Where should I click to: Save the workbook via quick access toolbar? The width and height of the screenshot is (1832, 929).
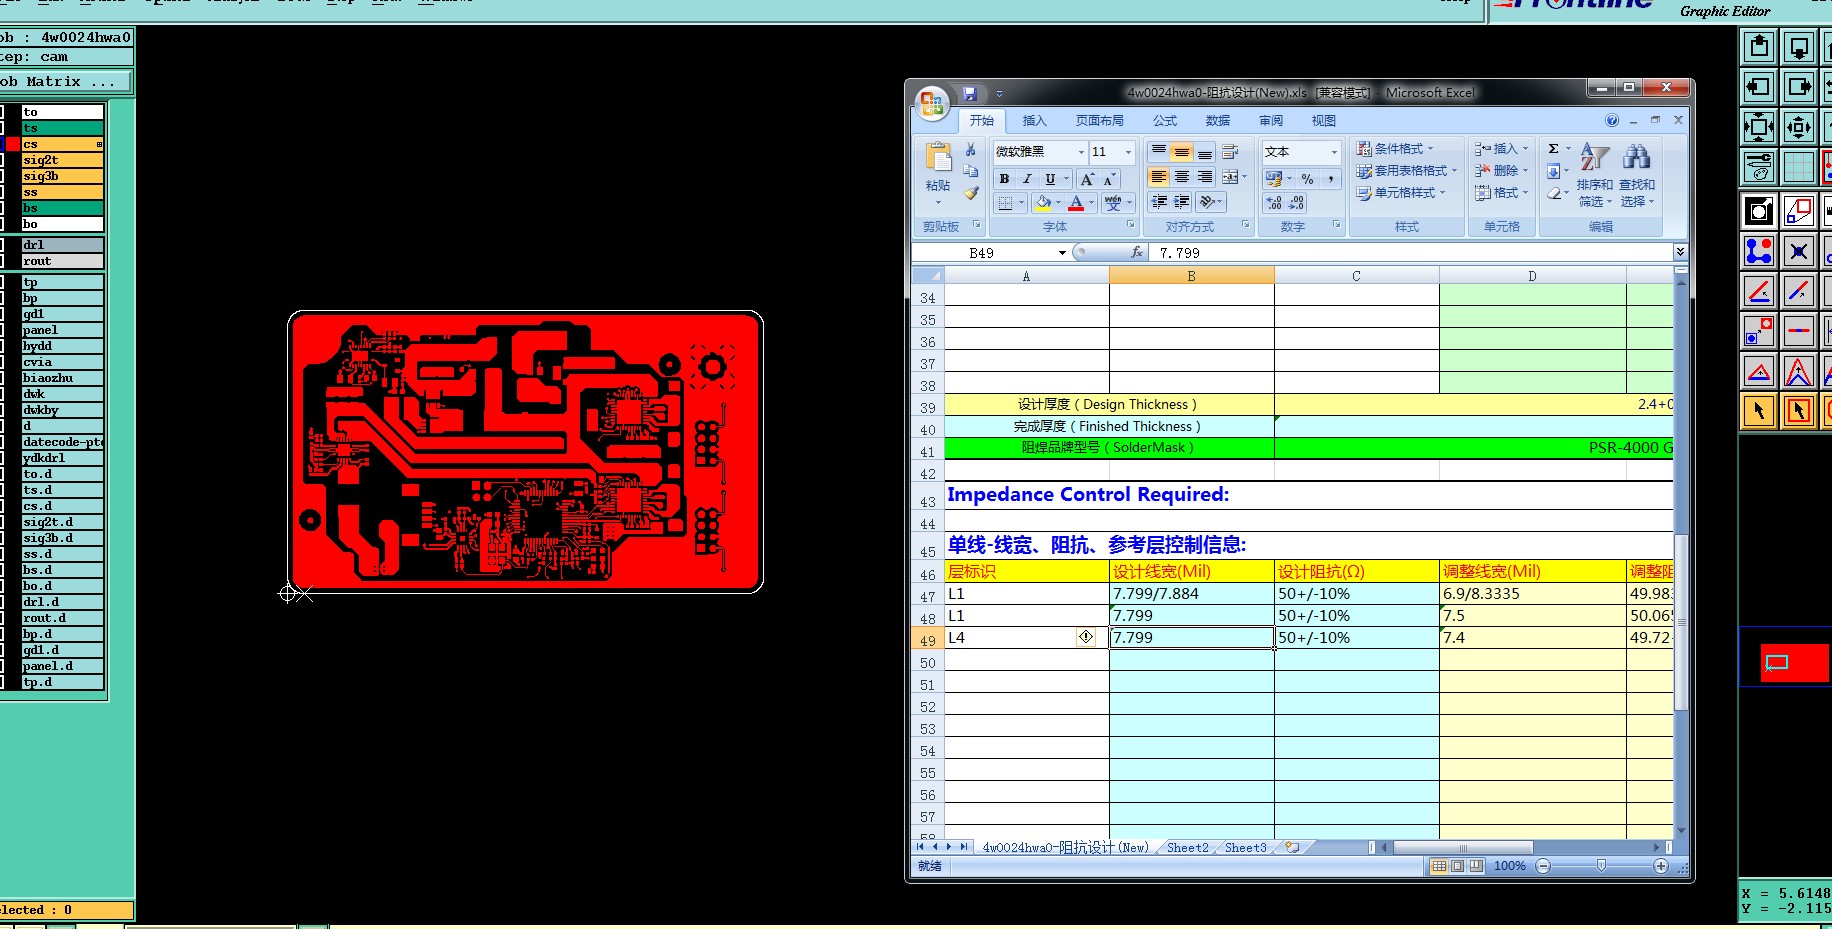point(969,93)
